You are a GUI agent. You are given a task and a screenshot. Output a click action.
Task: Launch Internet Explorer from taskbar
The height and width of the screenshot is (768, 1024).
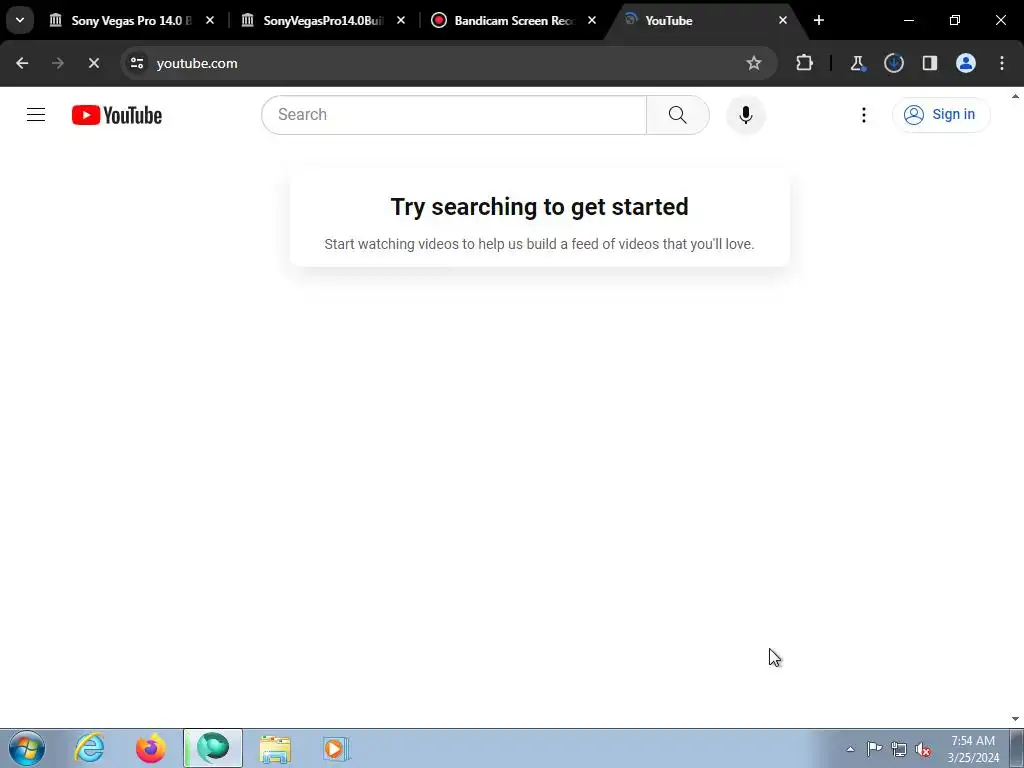(89, 748)
